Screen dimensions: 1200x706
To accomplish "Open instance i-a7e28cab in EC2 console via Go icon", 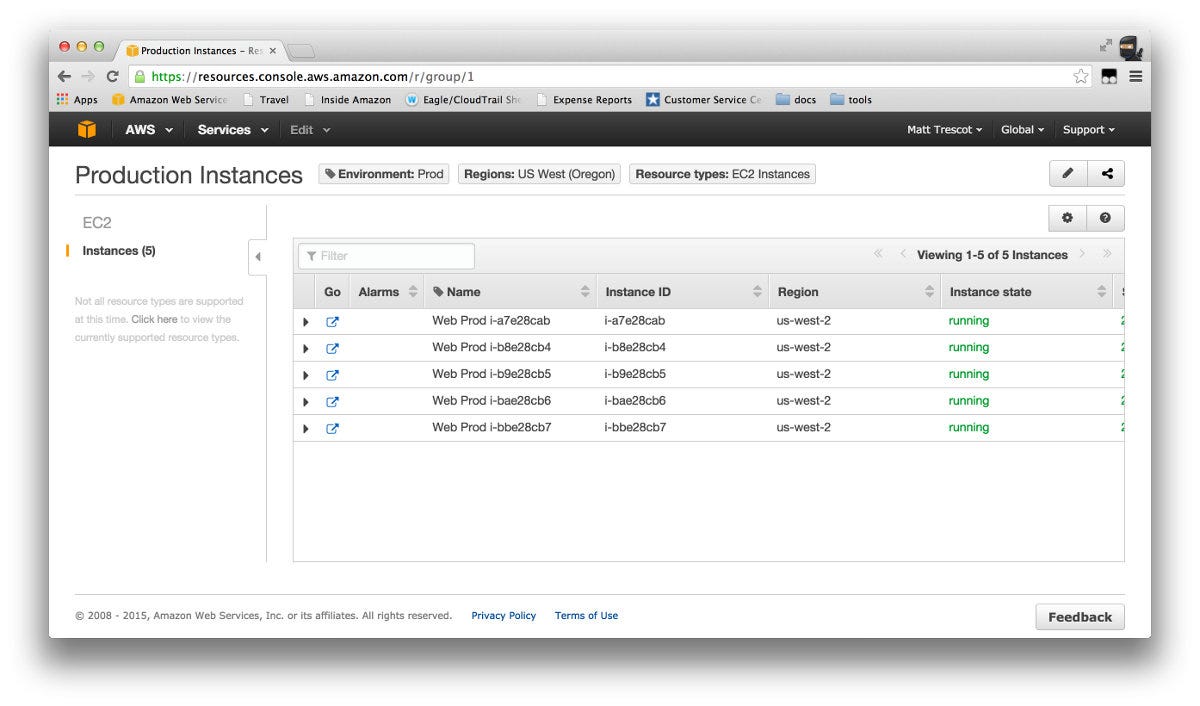I will 332,321.
